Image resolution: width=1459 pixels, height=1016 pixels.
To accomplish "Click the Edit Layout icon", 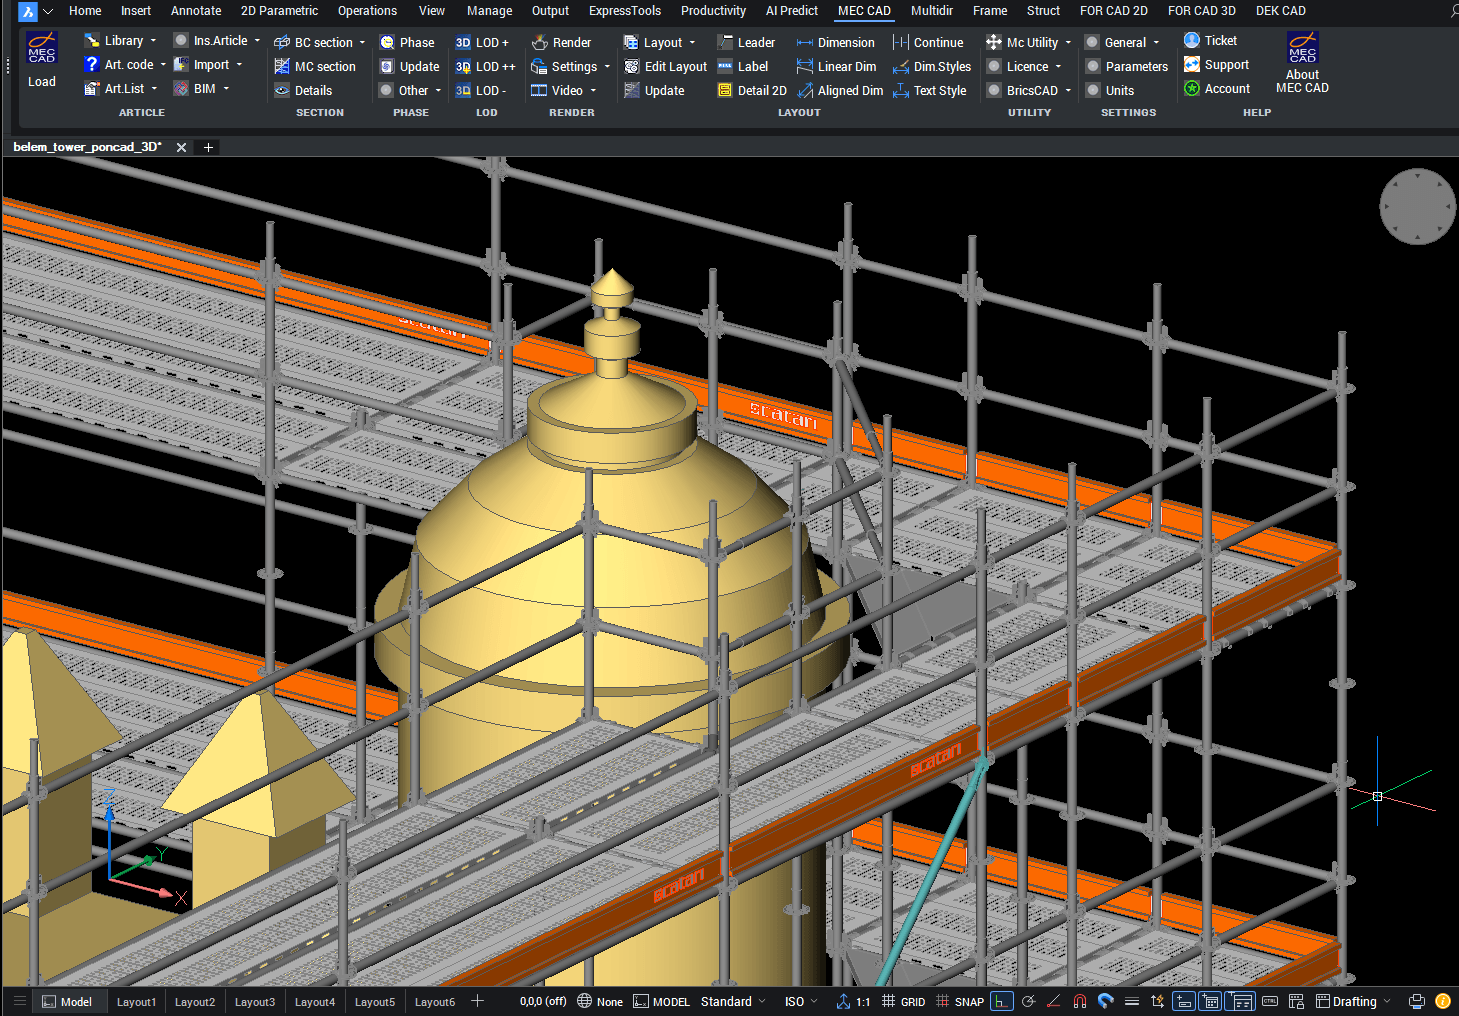I will coord(632,66).
